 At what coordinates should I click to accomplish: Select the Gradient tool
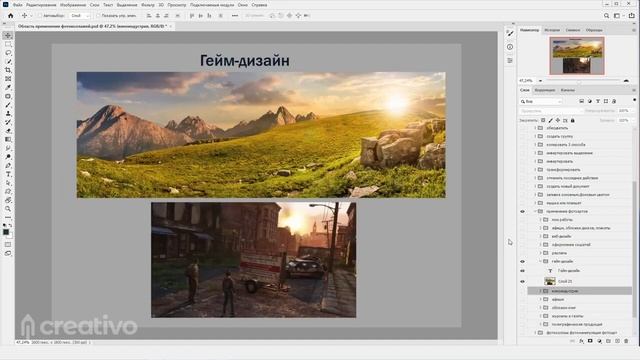point(8,140)
